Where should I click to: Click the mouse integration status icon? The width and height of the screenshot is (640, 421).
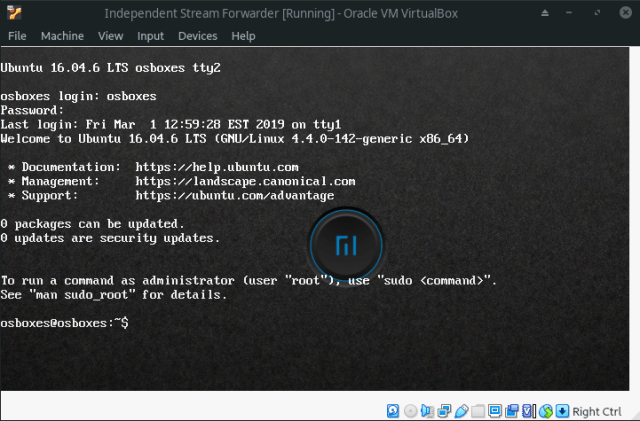click(546, 411)
